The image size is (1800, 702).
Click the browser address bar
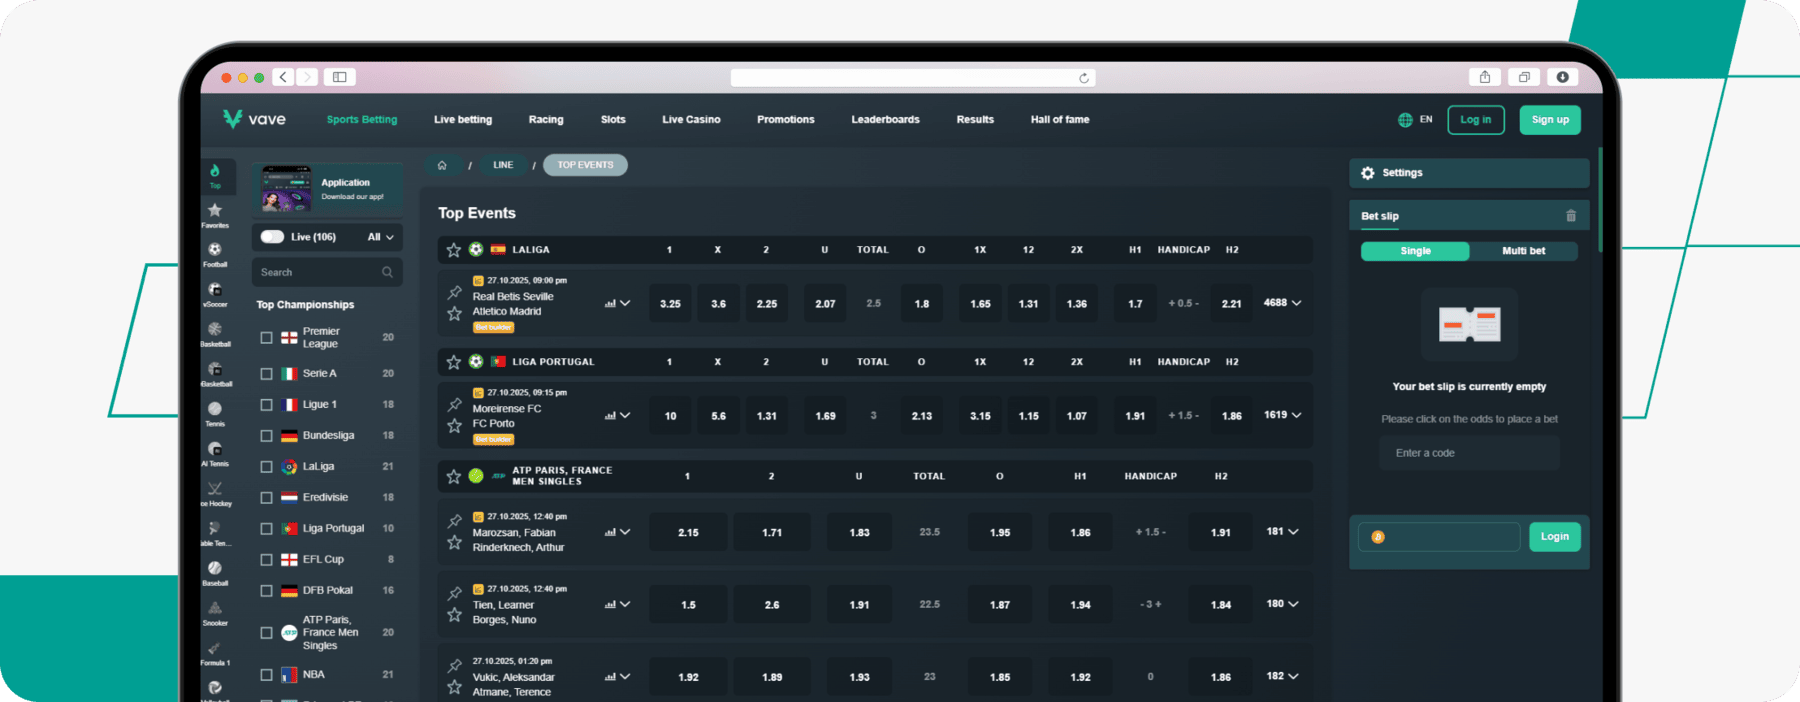[913, 78]
